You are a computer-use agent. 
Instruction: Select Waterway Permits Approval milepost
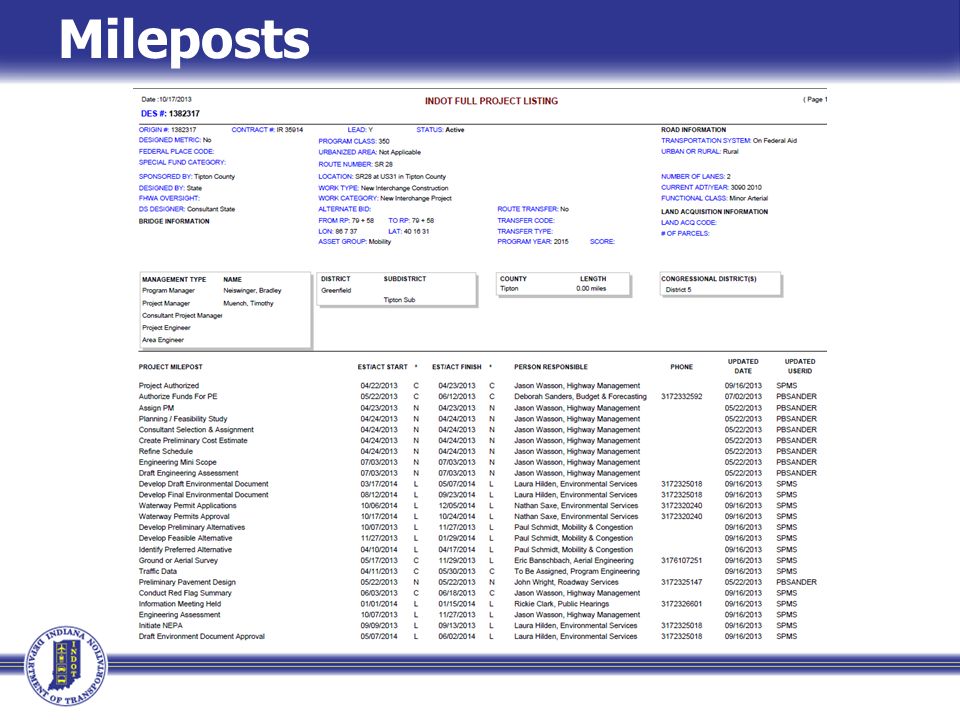click(184, 516)
